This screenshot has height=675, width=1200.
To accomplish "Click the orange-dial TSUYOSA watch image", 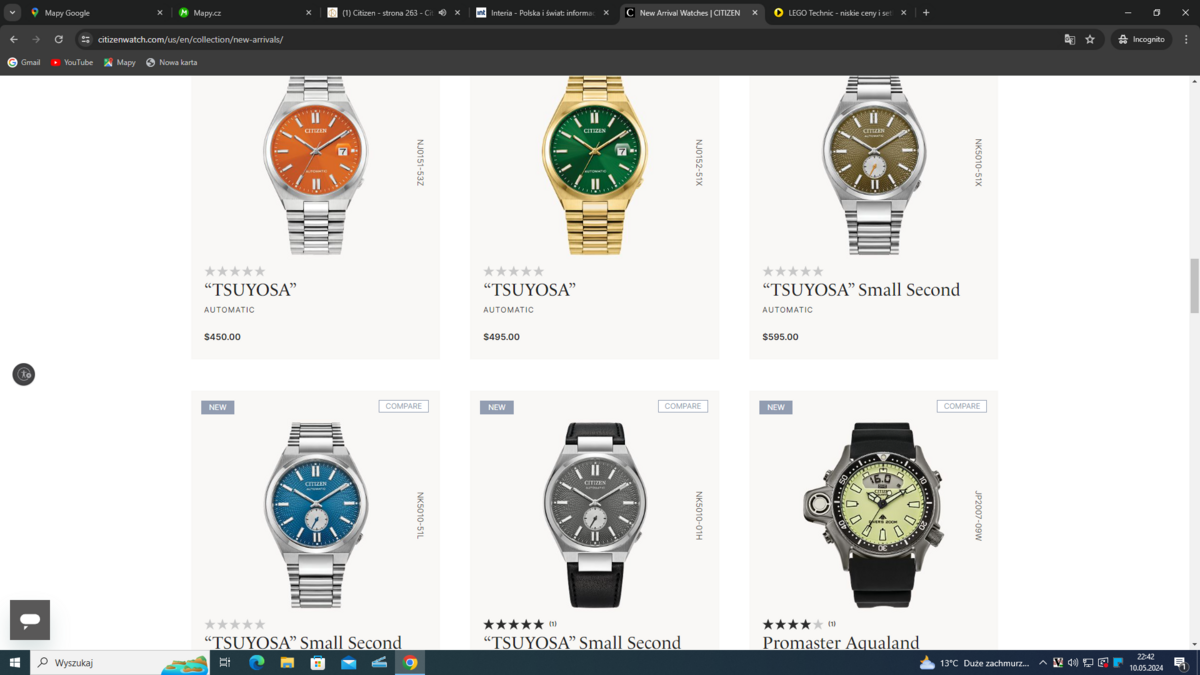I will 315,165.
